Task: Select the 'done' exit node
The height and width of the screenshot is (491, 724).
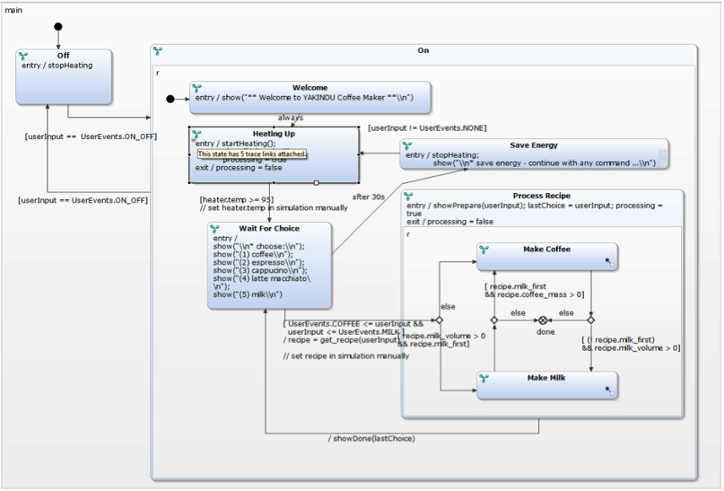Action: point(544,320)
